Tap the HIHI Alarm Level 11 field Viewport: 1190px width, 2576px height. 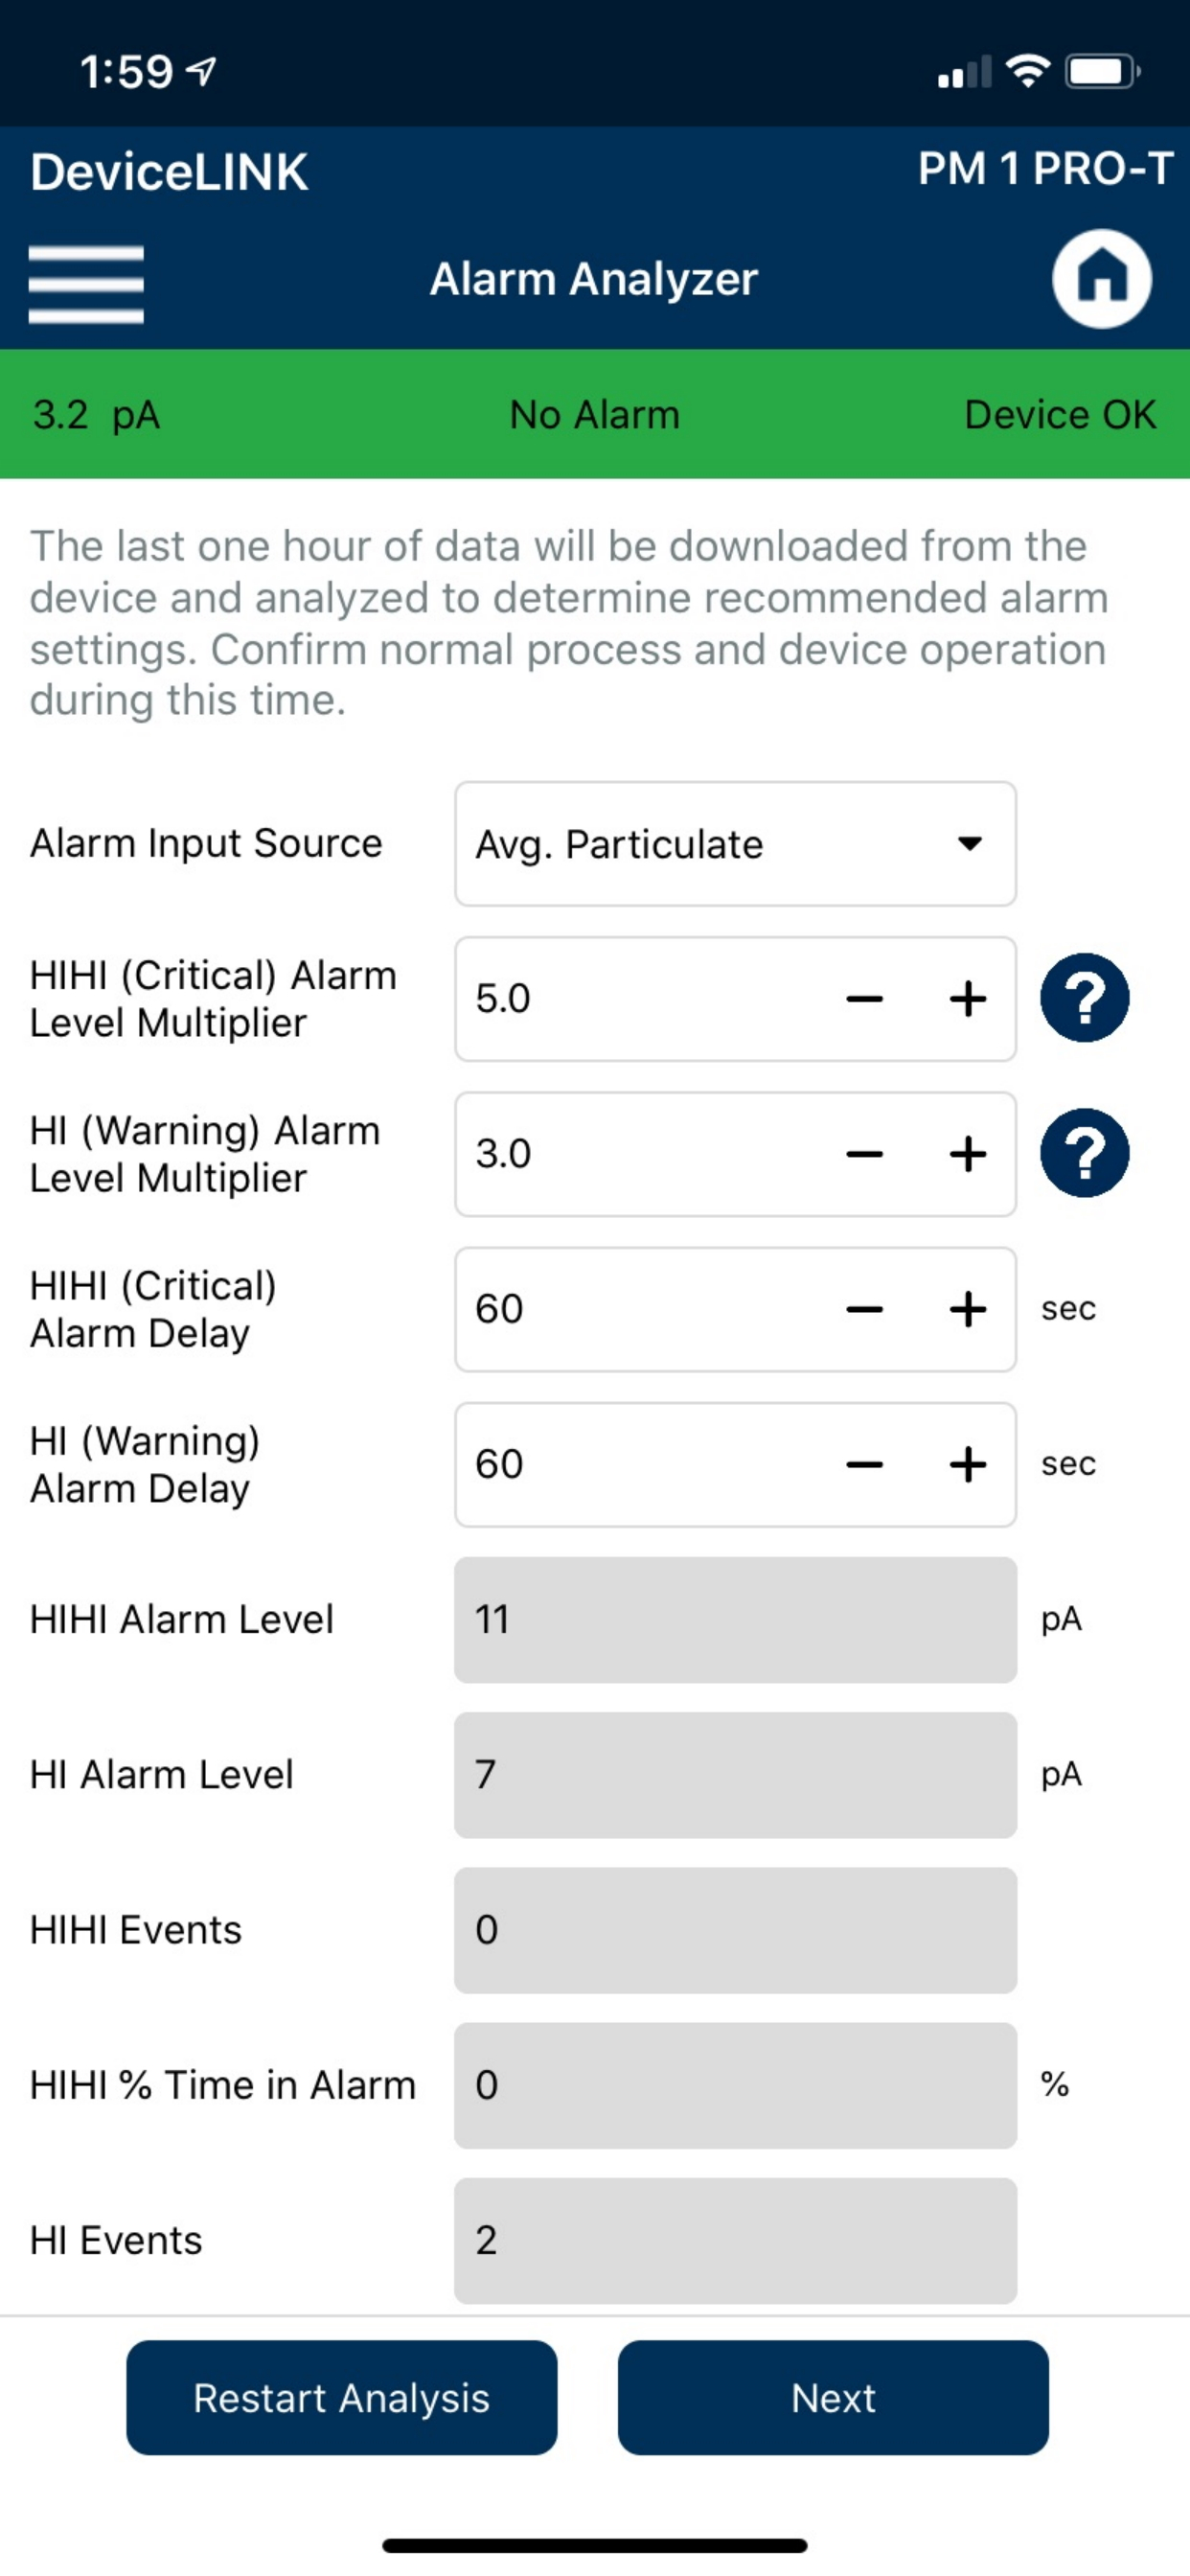pyautogui.click(x=735, y=1619)
